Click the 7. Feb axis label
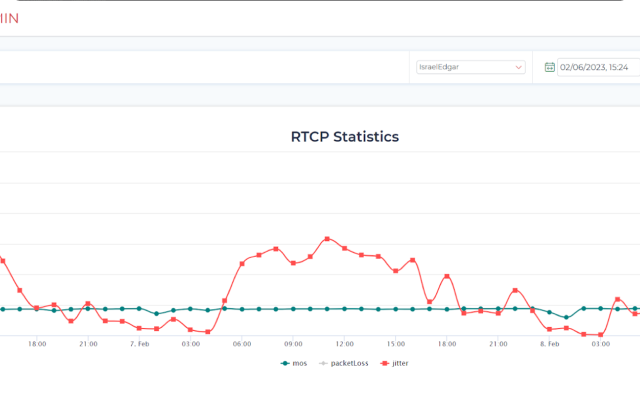The image size is (640, 400). (140, 344)
